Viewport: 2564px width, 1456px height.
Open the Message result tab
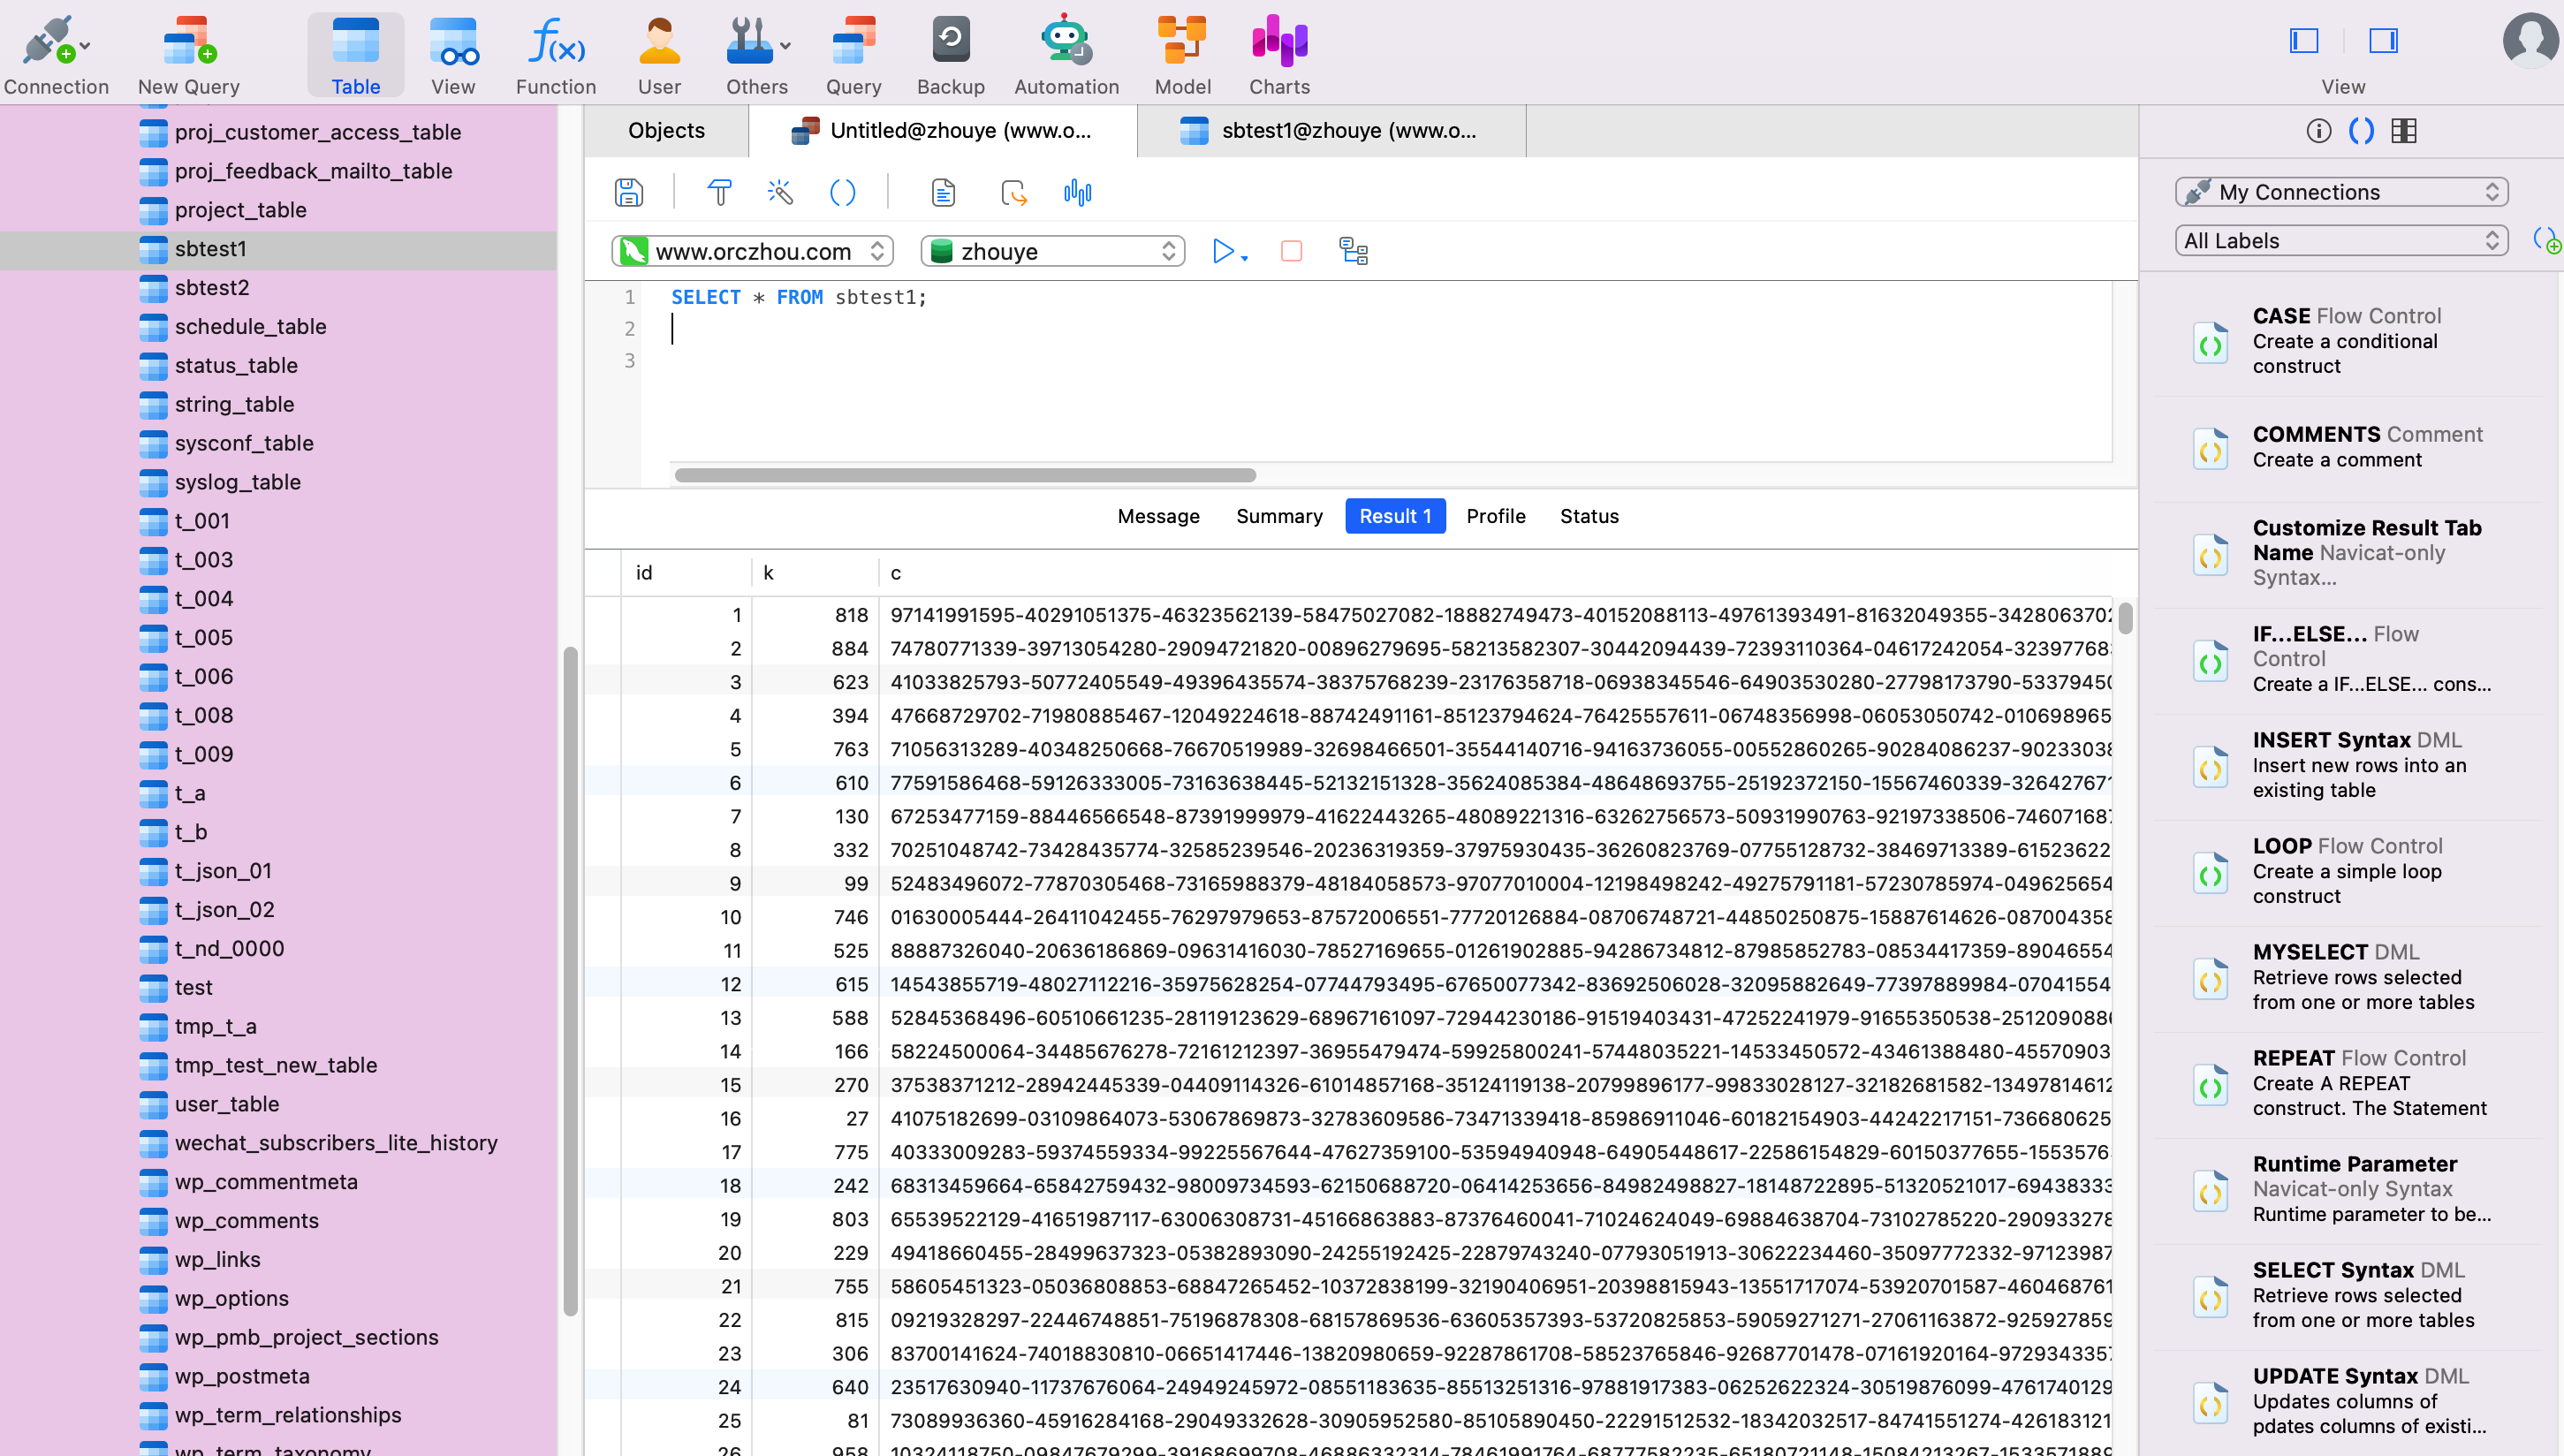coord(1158,516)
